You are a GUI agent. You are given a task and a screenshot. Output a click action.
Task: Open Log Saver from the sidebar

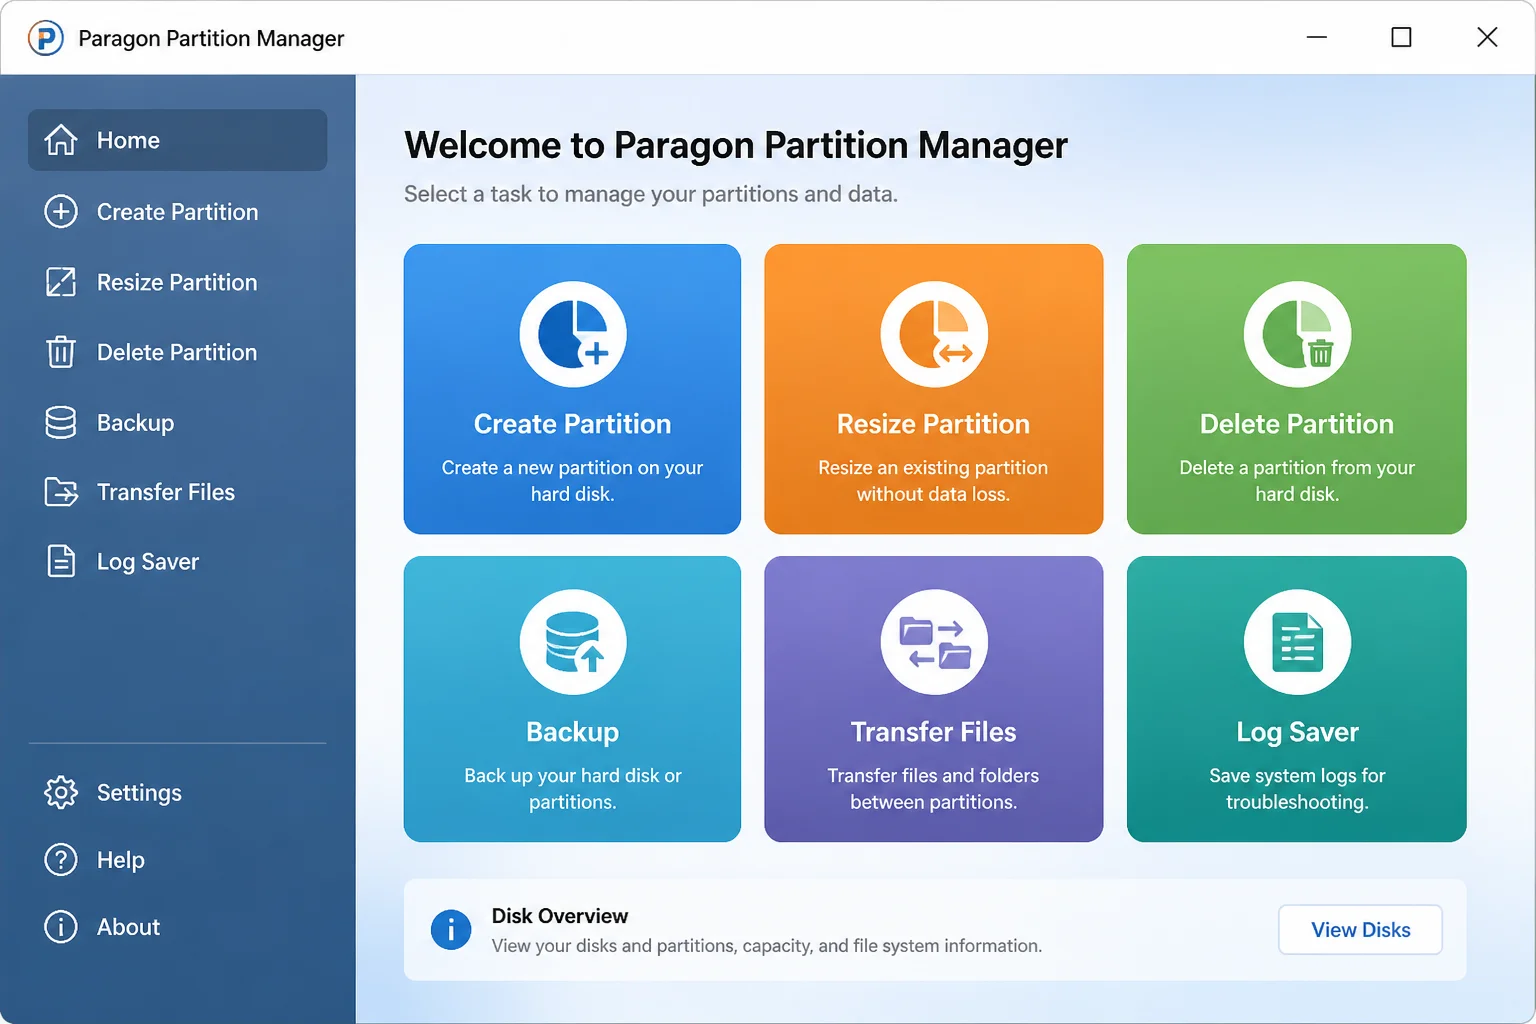(178, 561)
